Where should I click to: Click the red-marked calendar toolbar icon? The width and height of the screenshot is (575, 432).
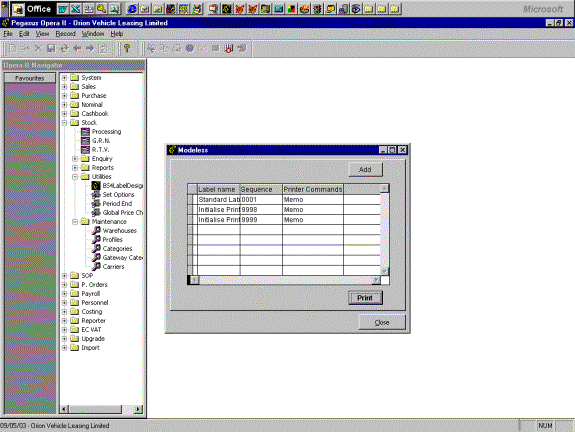point(229,48)
